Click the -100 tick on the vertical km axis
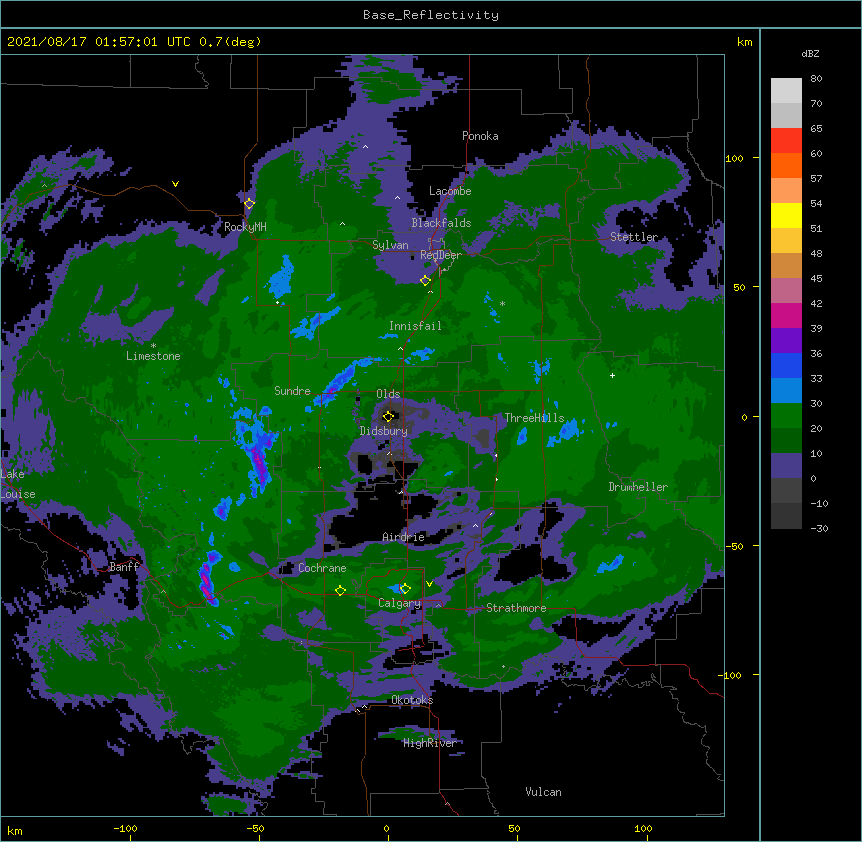This screenshot has height=842, width=862. click(x=731, y=675)
